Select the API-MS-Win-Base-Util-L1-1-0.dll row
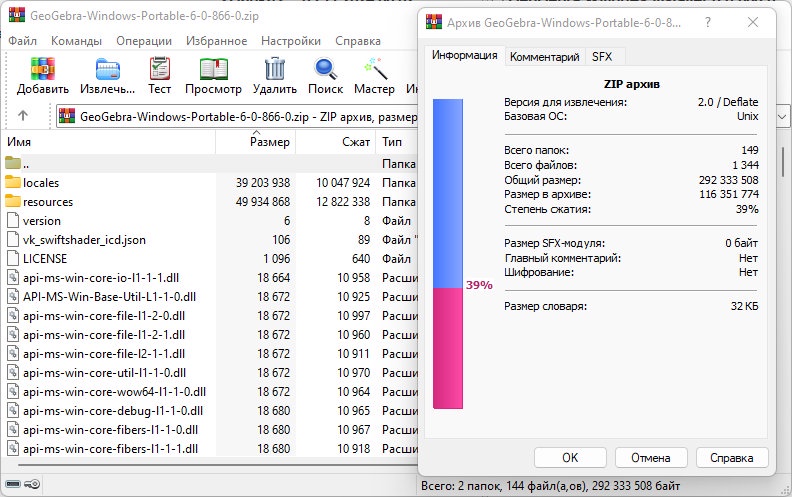The image size is (792, 497). click(x=210, y=296)
